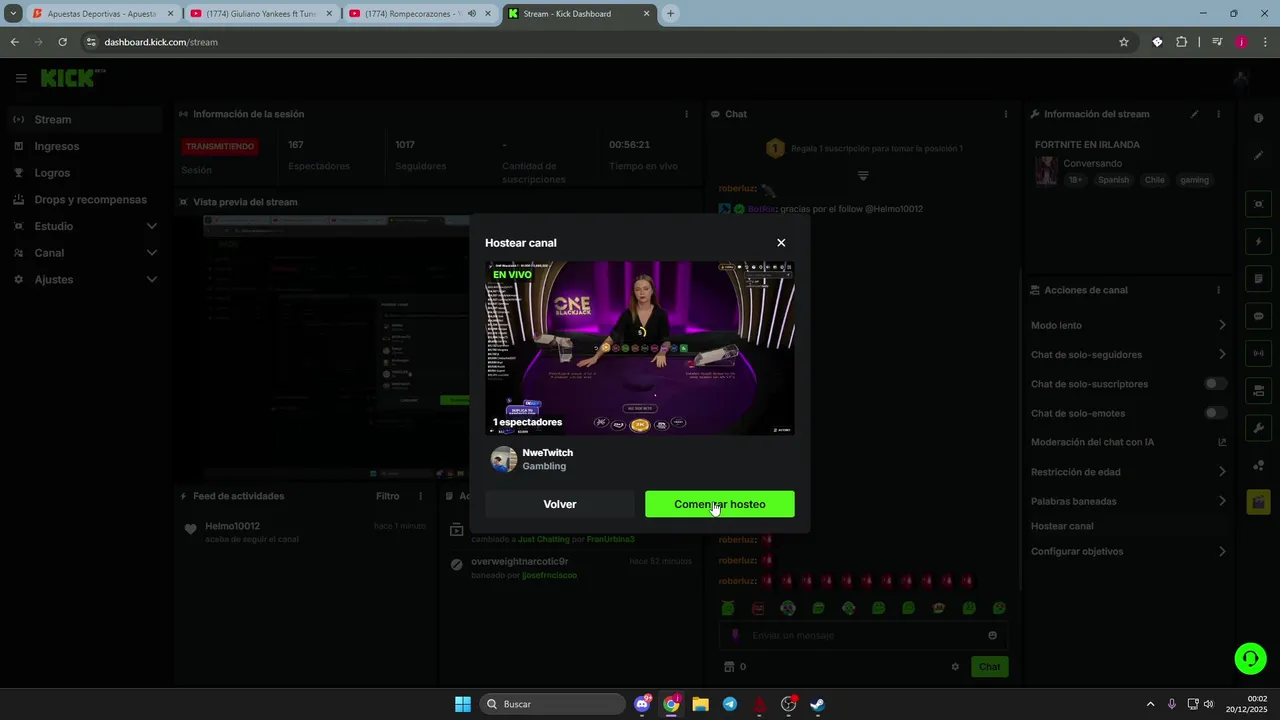Viewport: 1280px width, 720px height.
Task: Click the address bar URL
Action: 161,42
